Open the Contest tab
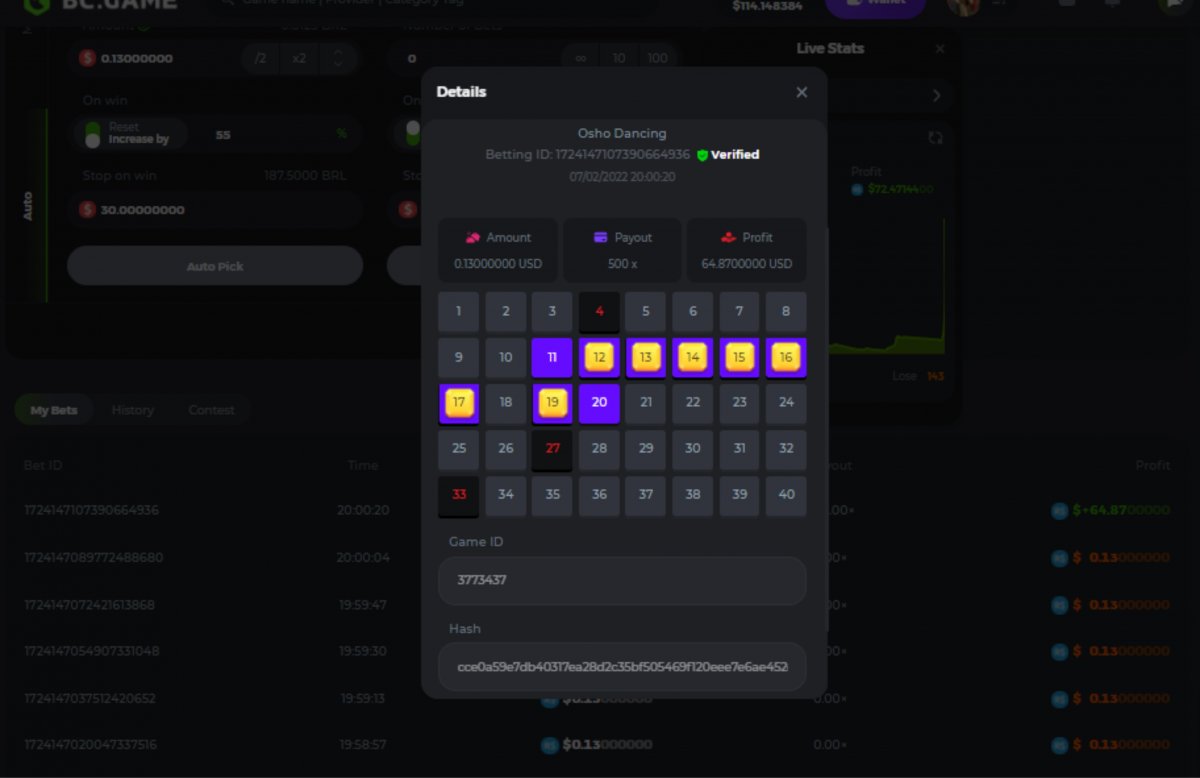1200x778 pixels. click(x=211, y=410)
